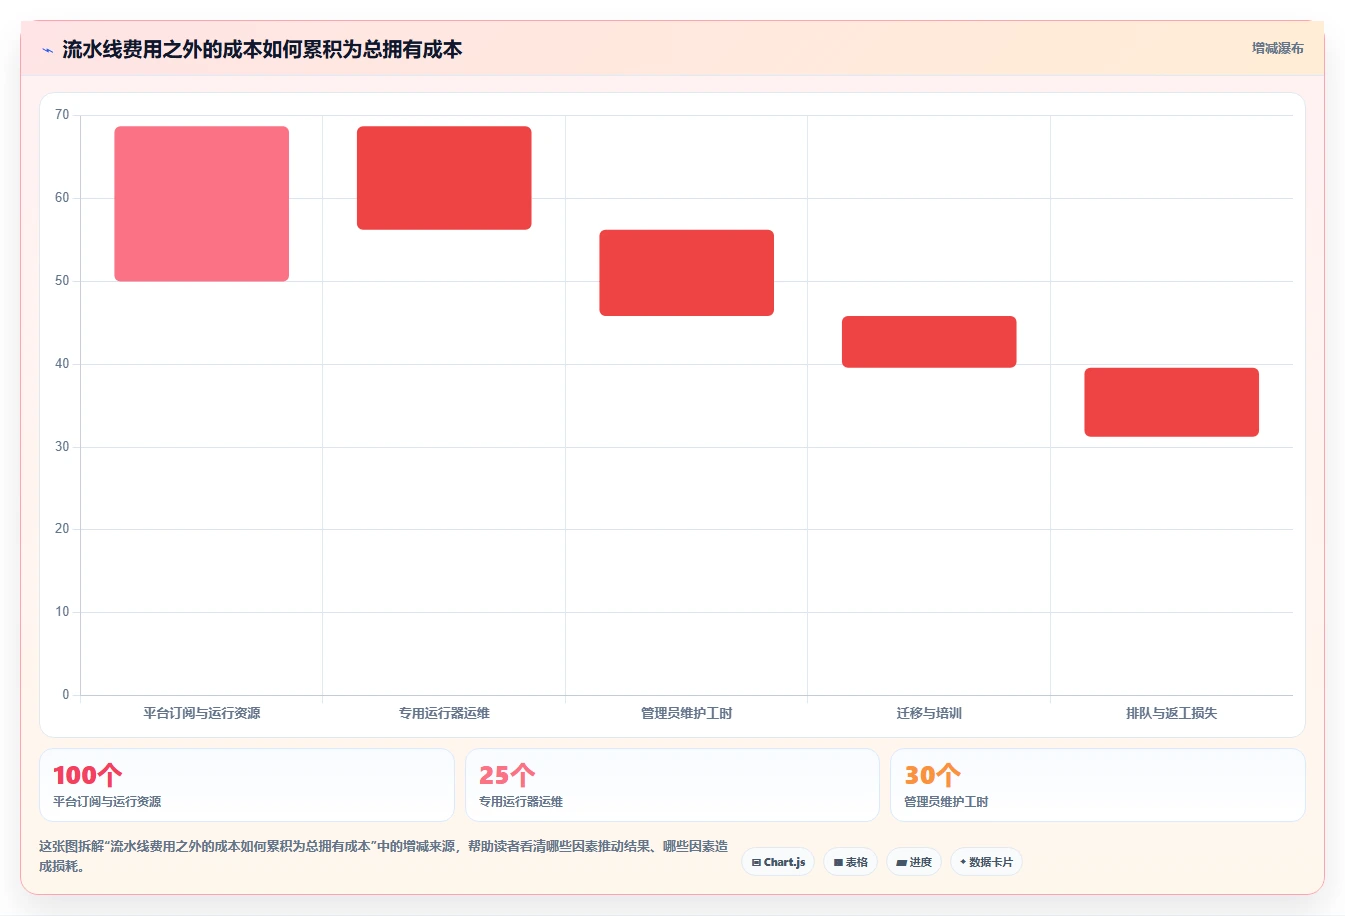This screenshot has height=916, width=1345.
Task: Click x-axis label 迁移与培训
Action: tap(929, 713)
